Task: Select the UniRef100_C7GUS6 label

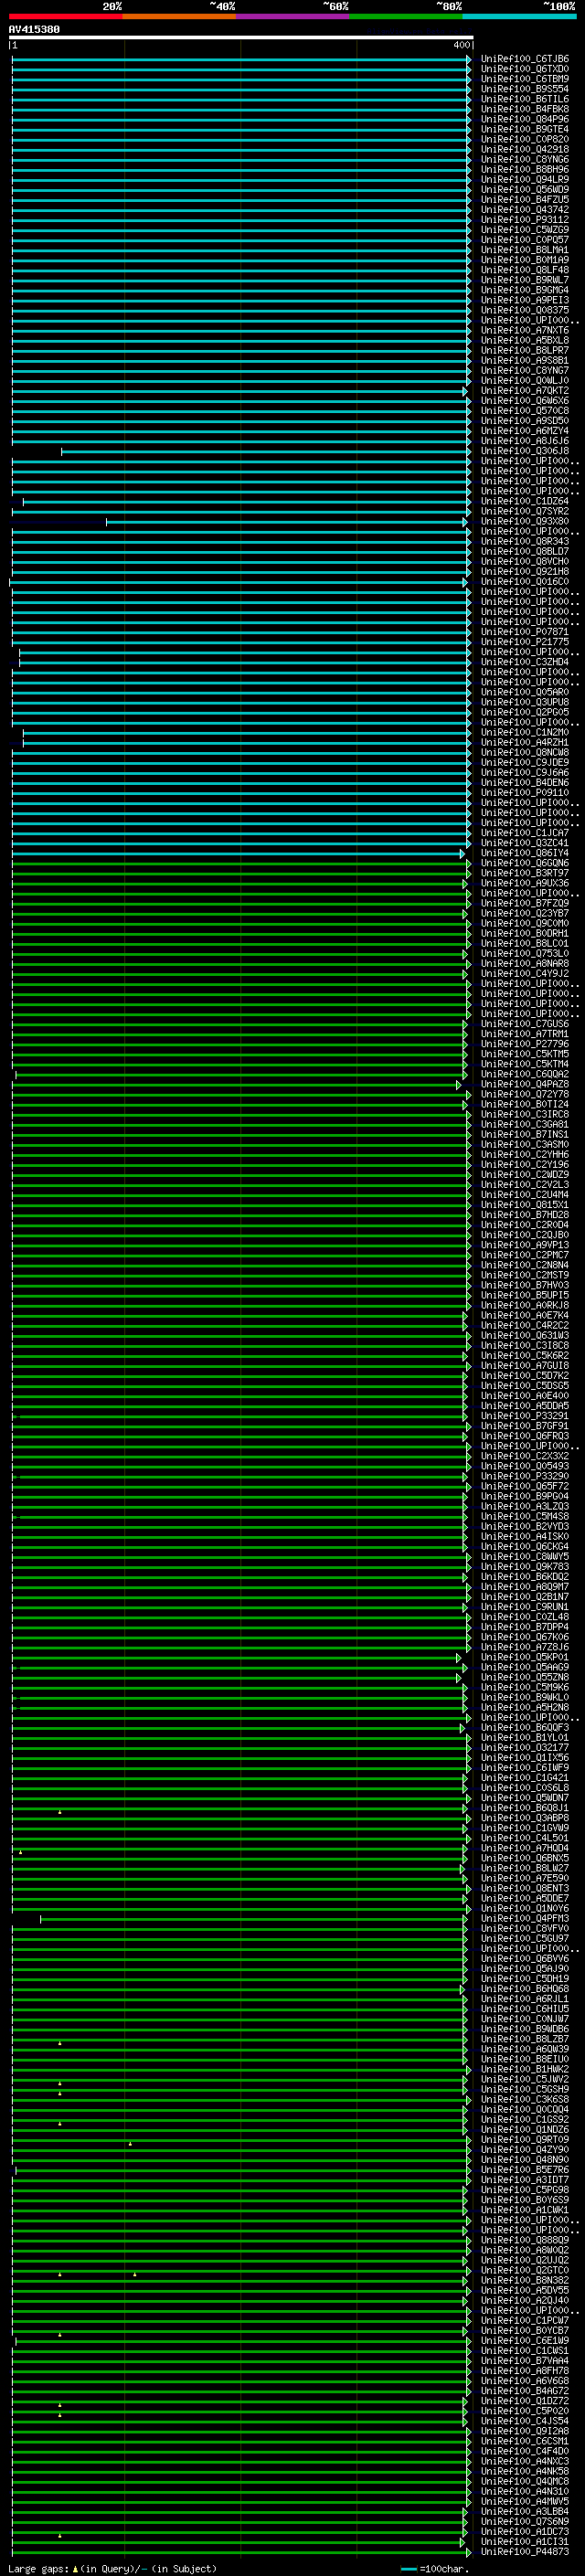Action: coord(525,1024)
